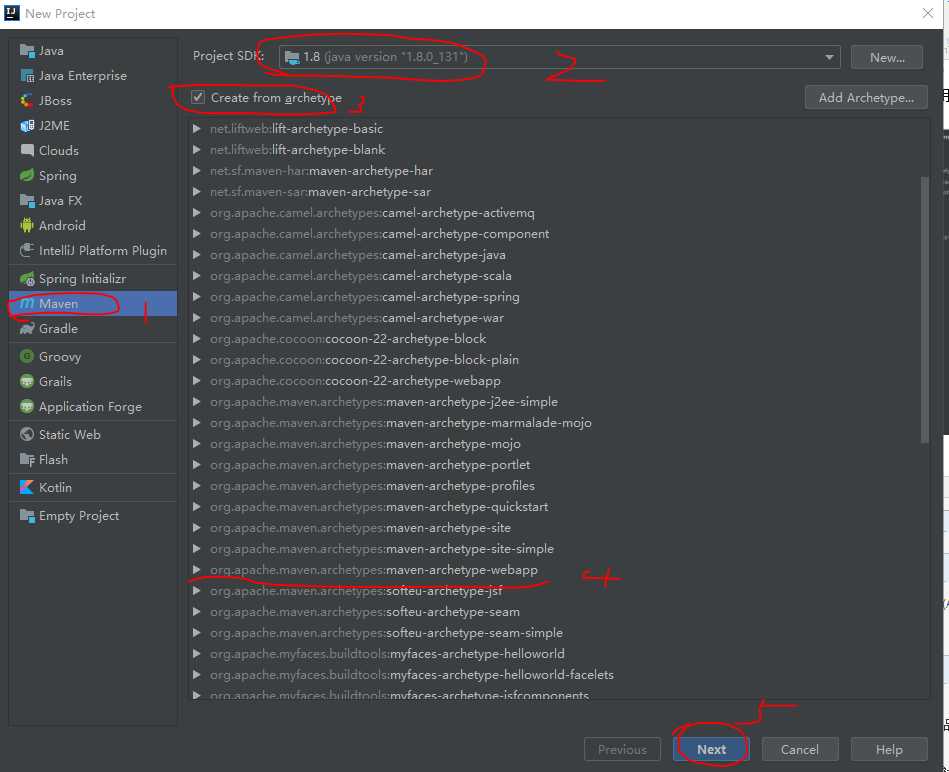This screenshot has height=772, width=949.
Task: Select camel-archetype-scala entry
Action: [361, 276]
